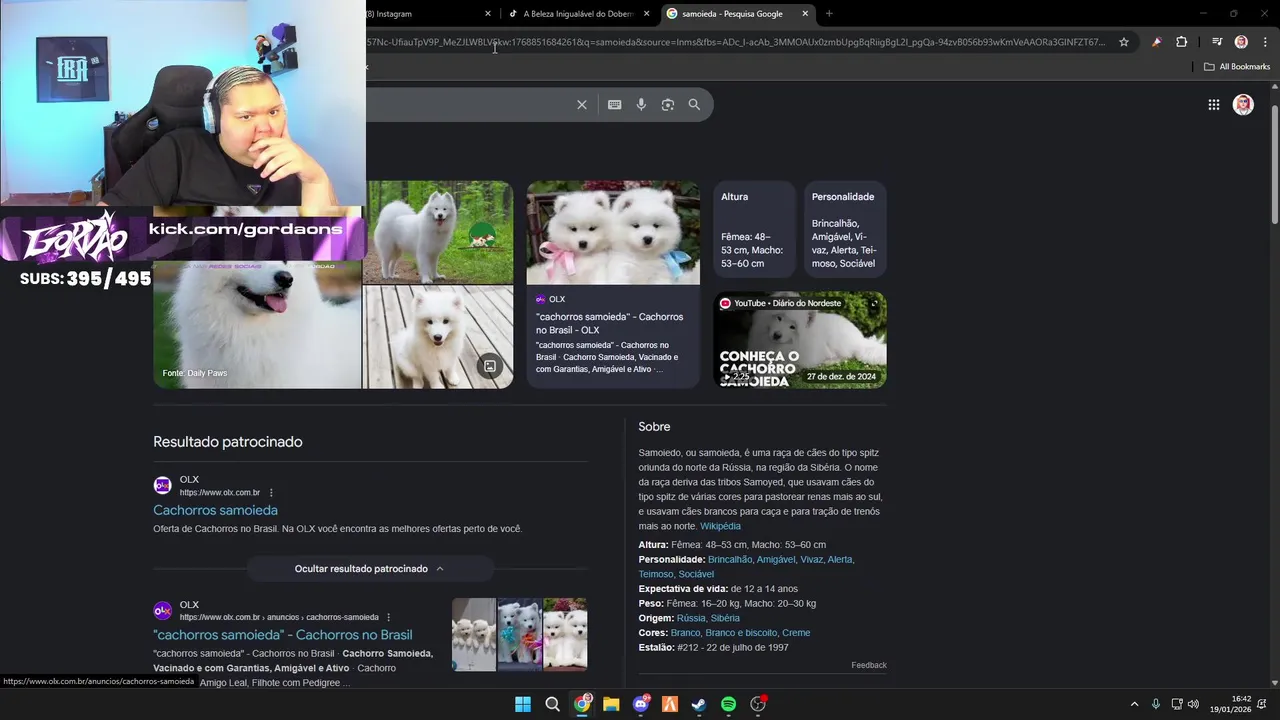Close the A Beleza Inigualável tab
Viewport: 1280px width, 720px height.
pyautogui.click(x=647, y=14)
